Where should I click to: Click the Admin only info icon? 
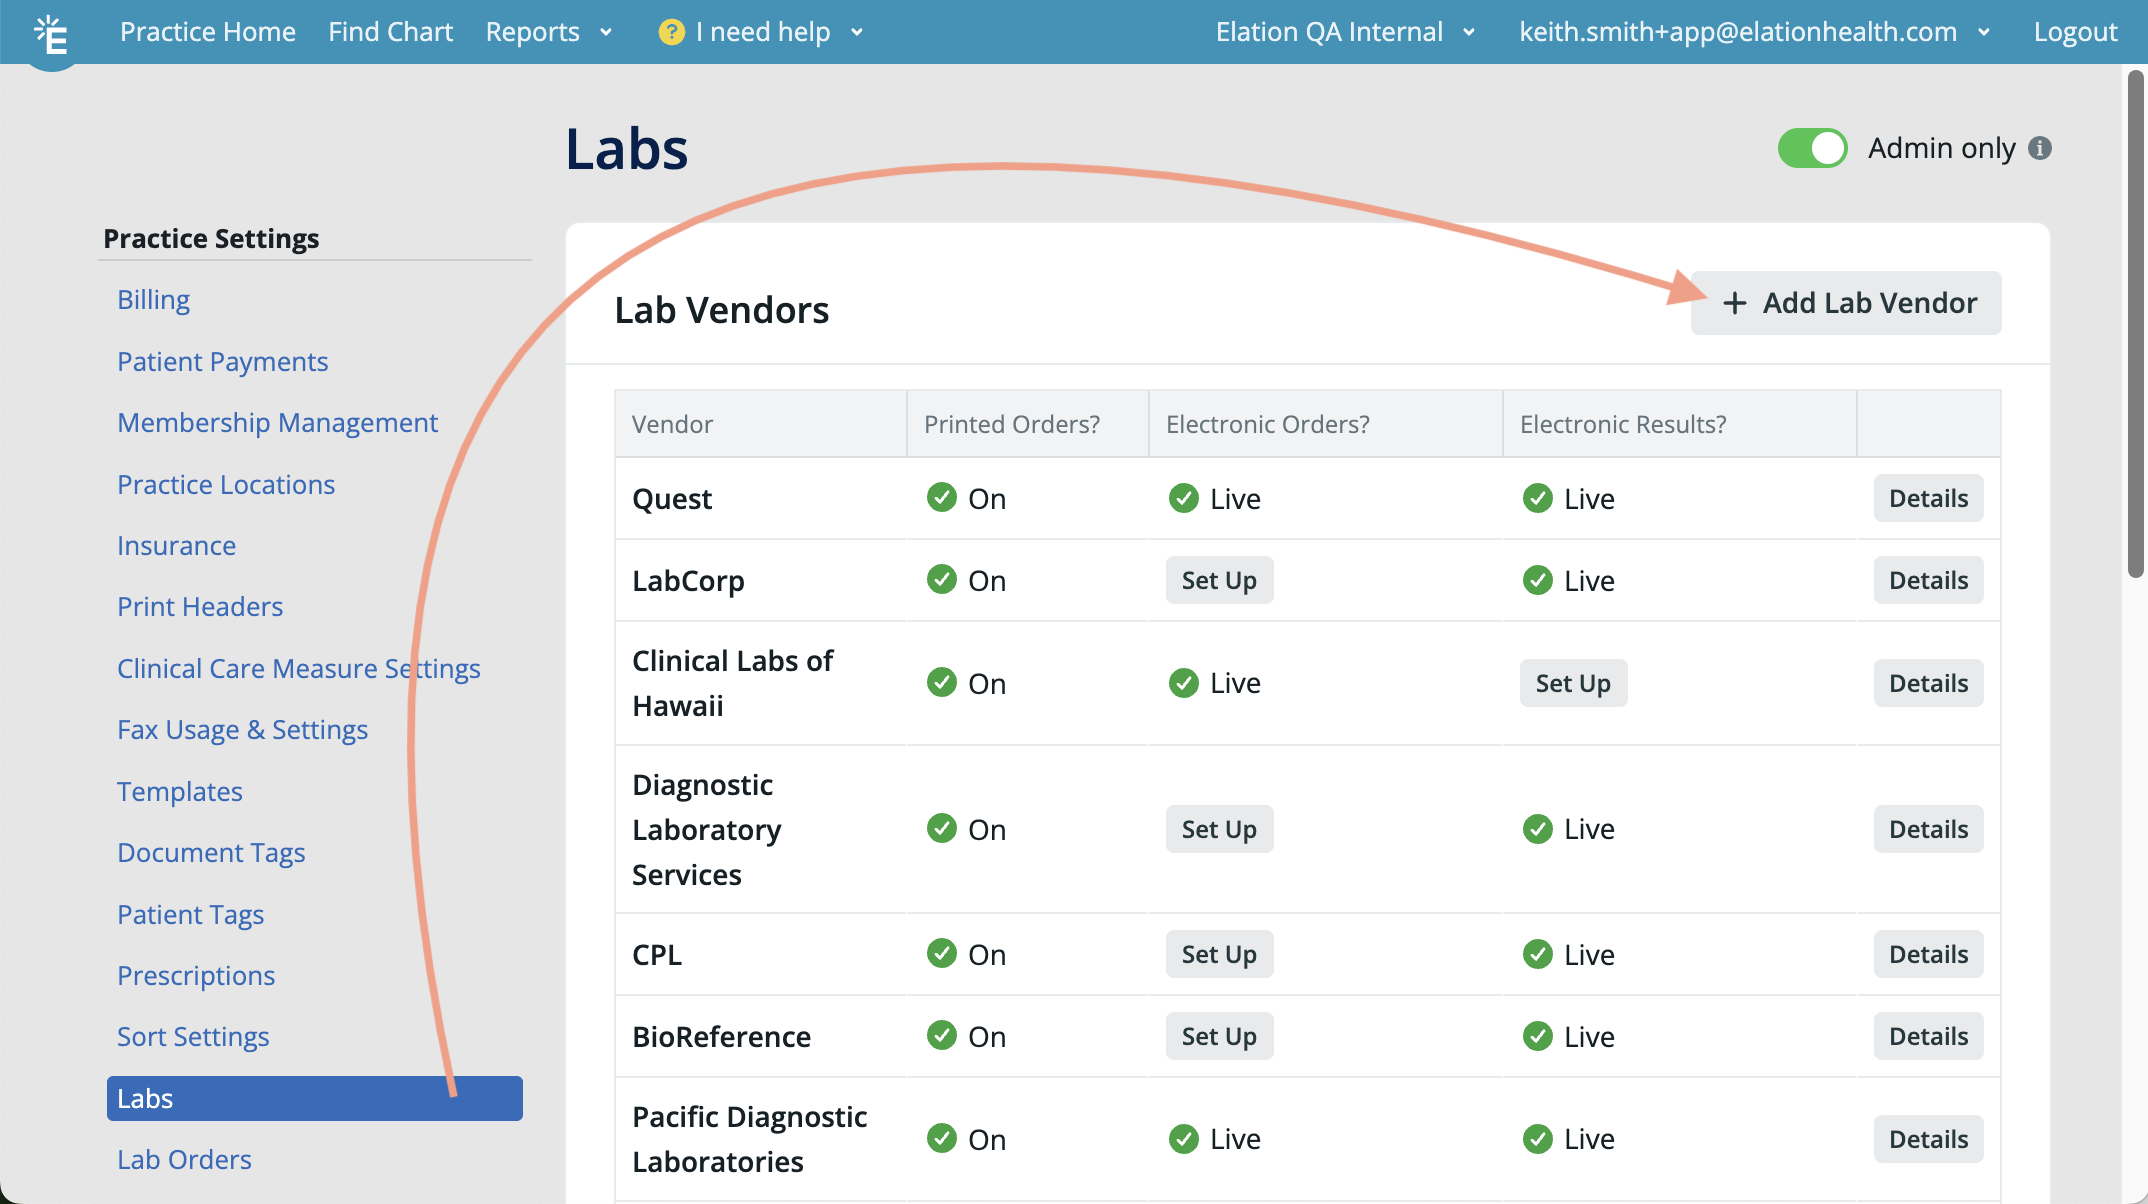point(2039,148)
